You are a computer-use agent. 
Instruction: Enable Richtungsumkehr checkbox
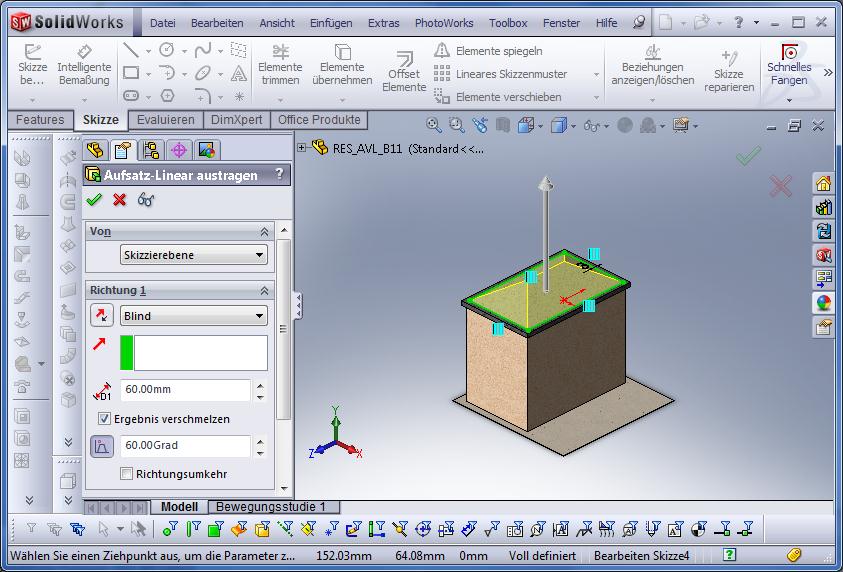tap(126, 473)
